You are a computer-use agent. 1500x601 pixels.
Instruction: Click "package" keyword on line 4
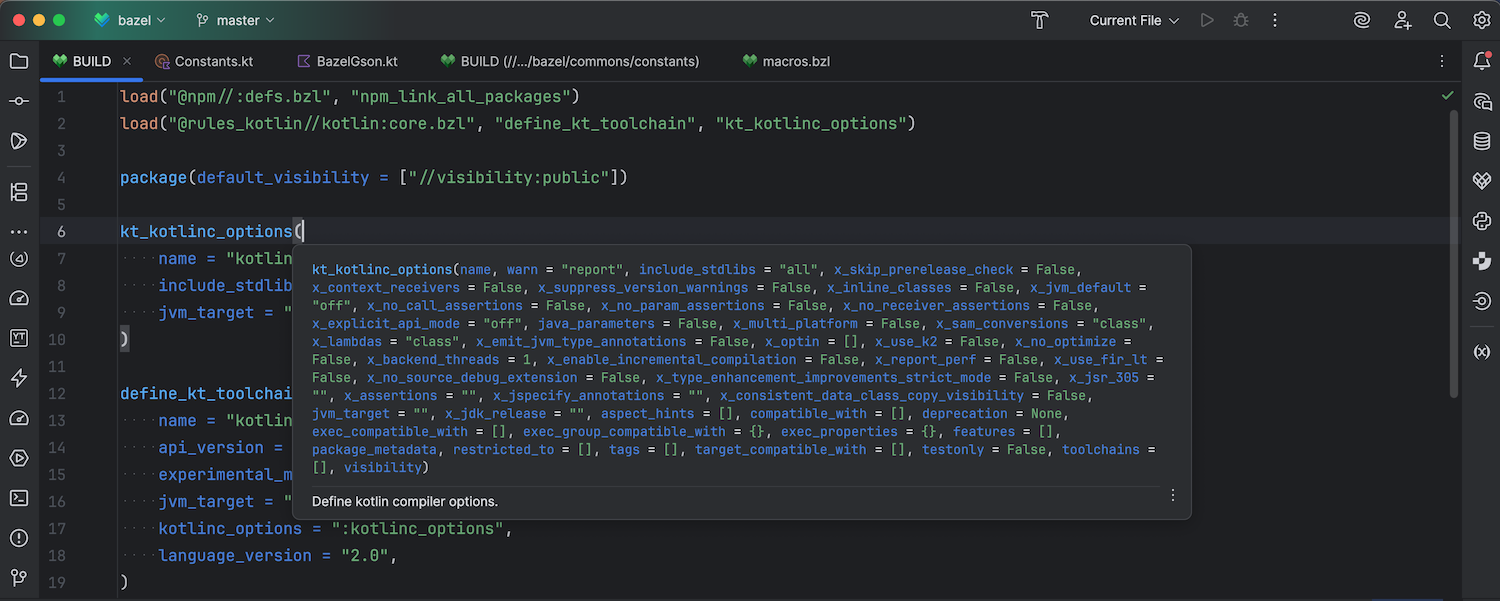(x=154, y=178)
